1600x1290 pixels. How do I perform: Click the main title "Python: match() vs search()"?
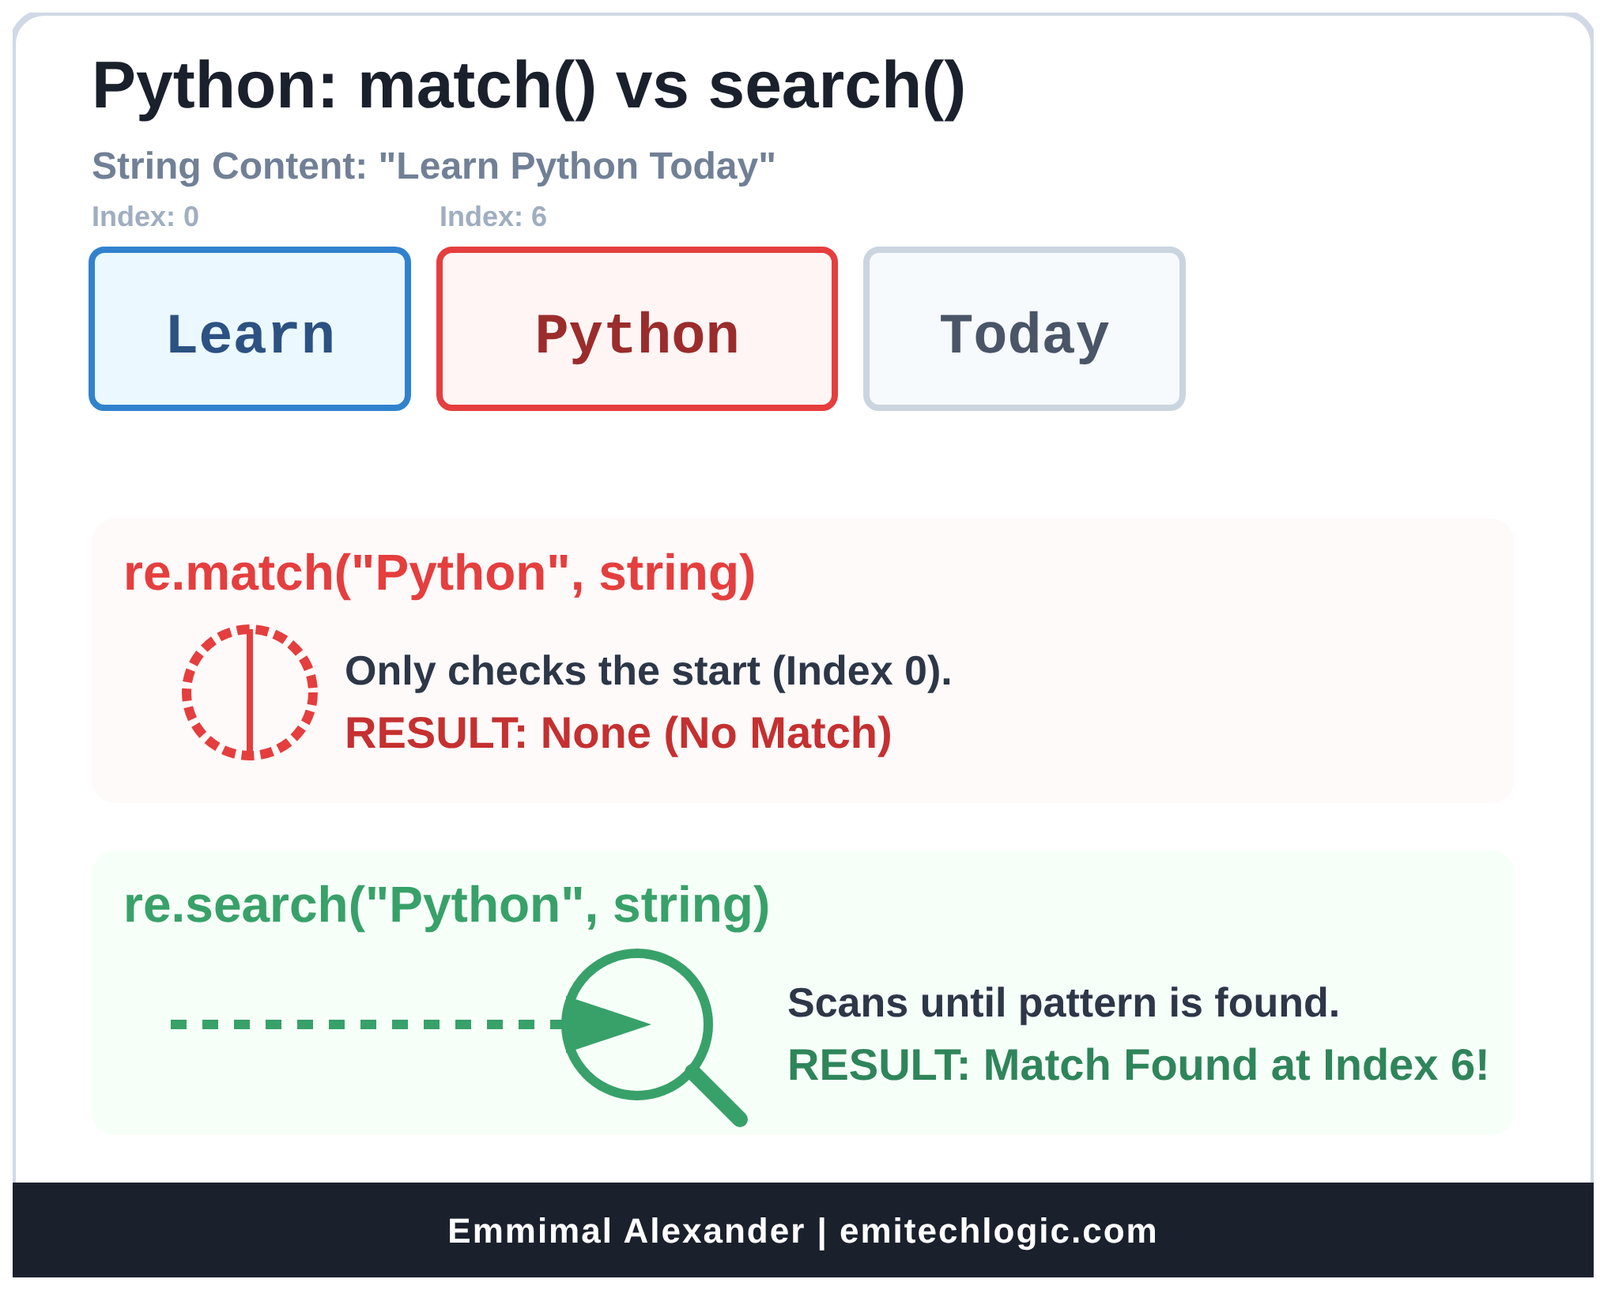(x=528, y=86)
